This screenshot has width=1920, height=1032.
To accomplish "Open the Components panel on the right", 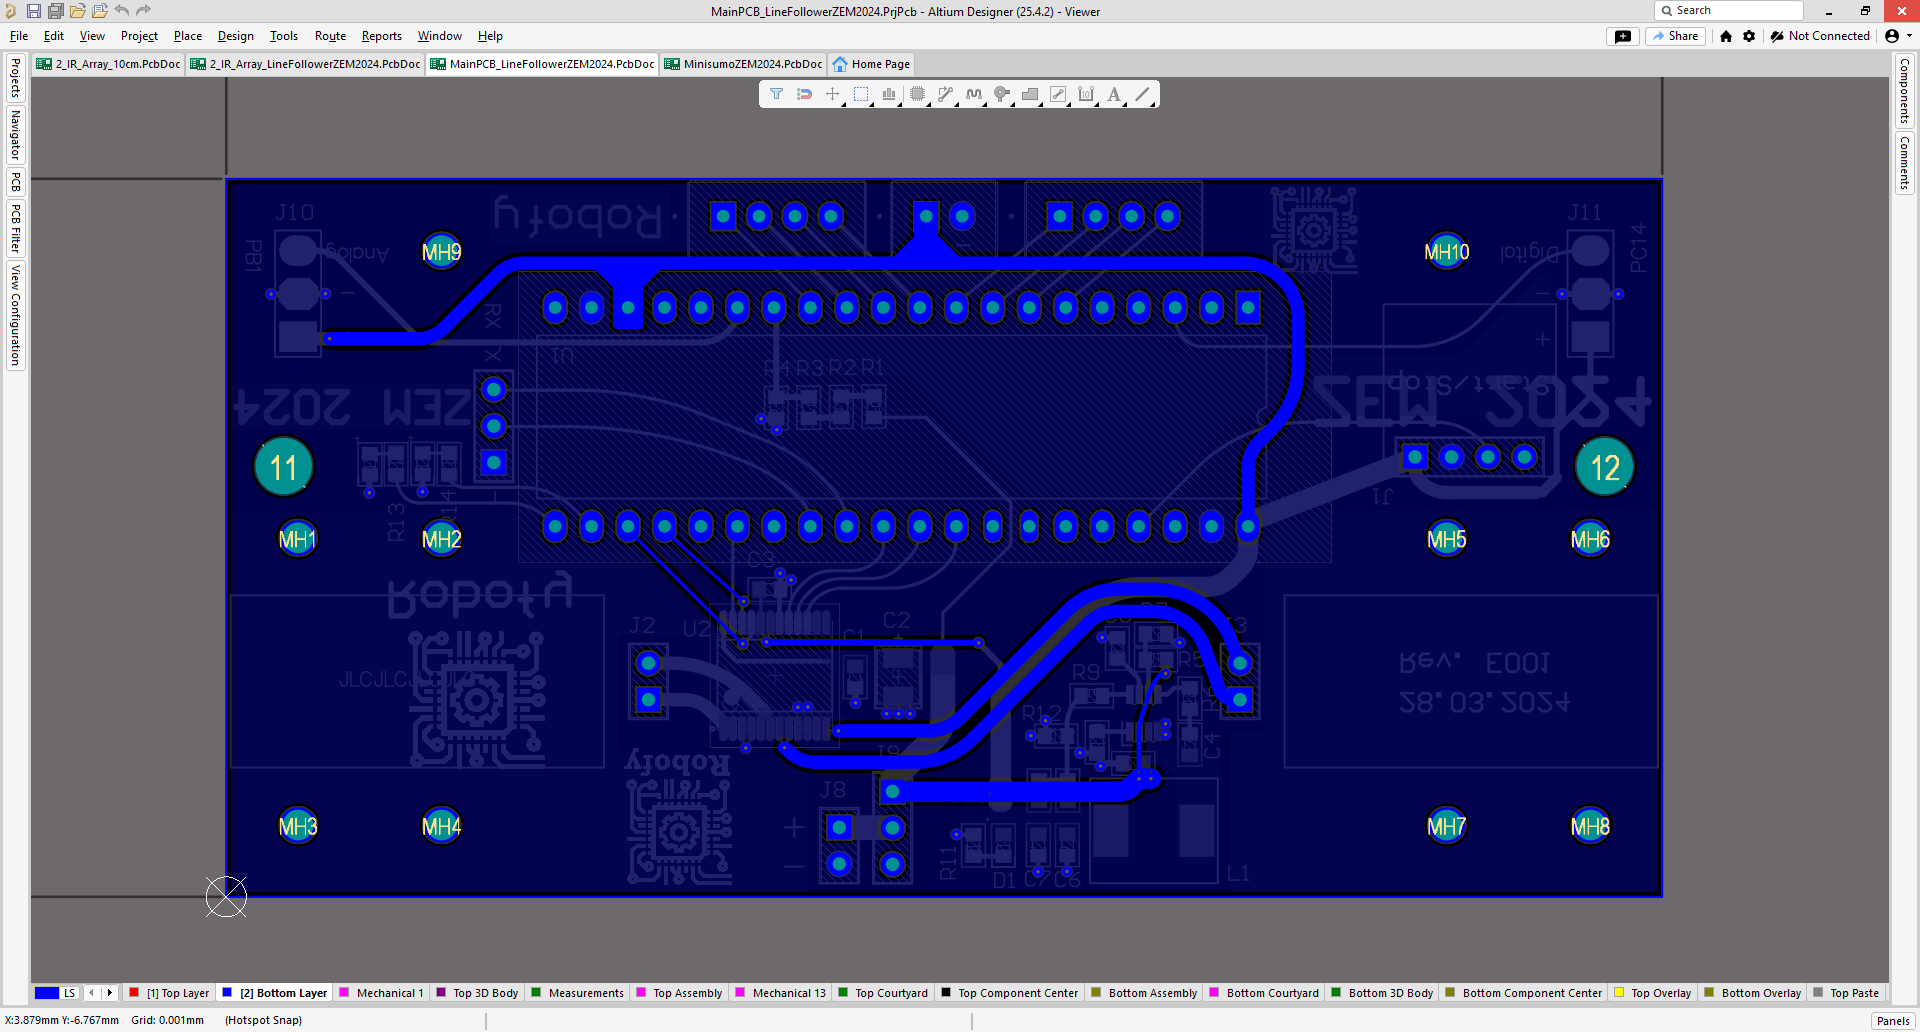I will pos(1905,90).
